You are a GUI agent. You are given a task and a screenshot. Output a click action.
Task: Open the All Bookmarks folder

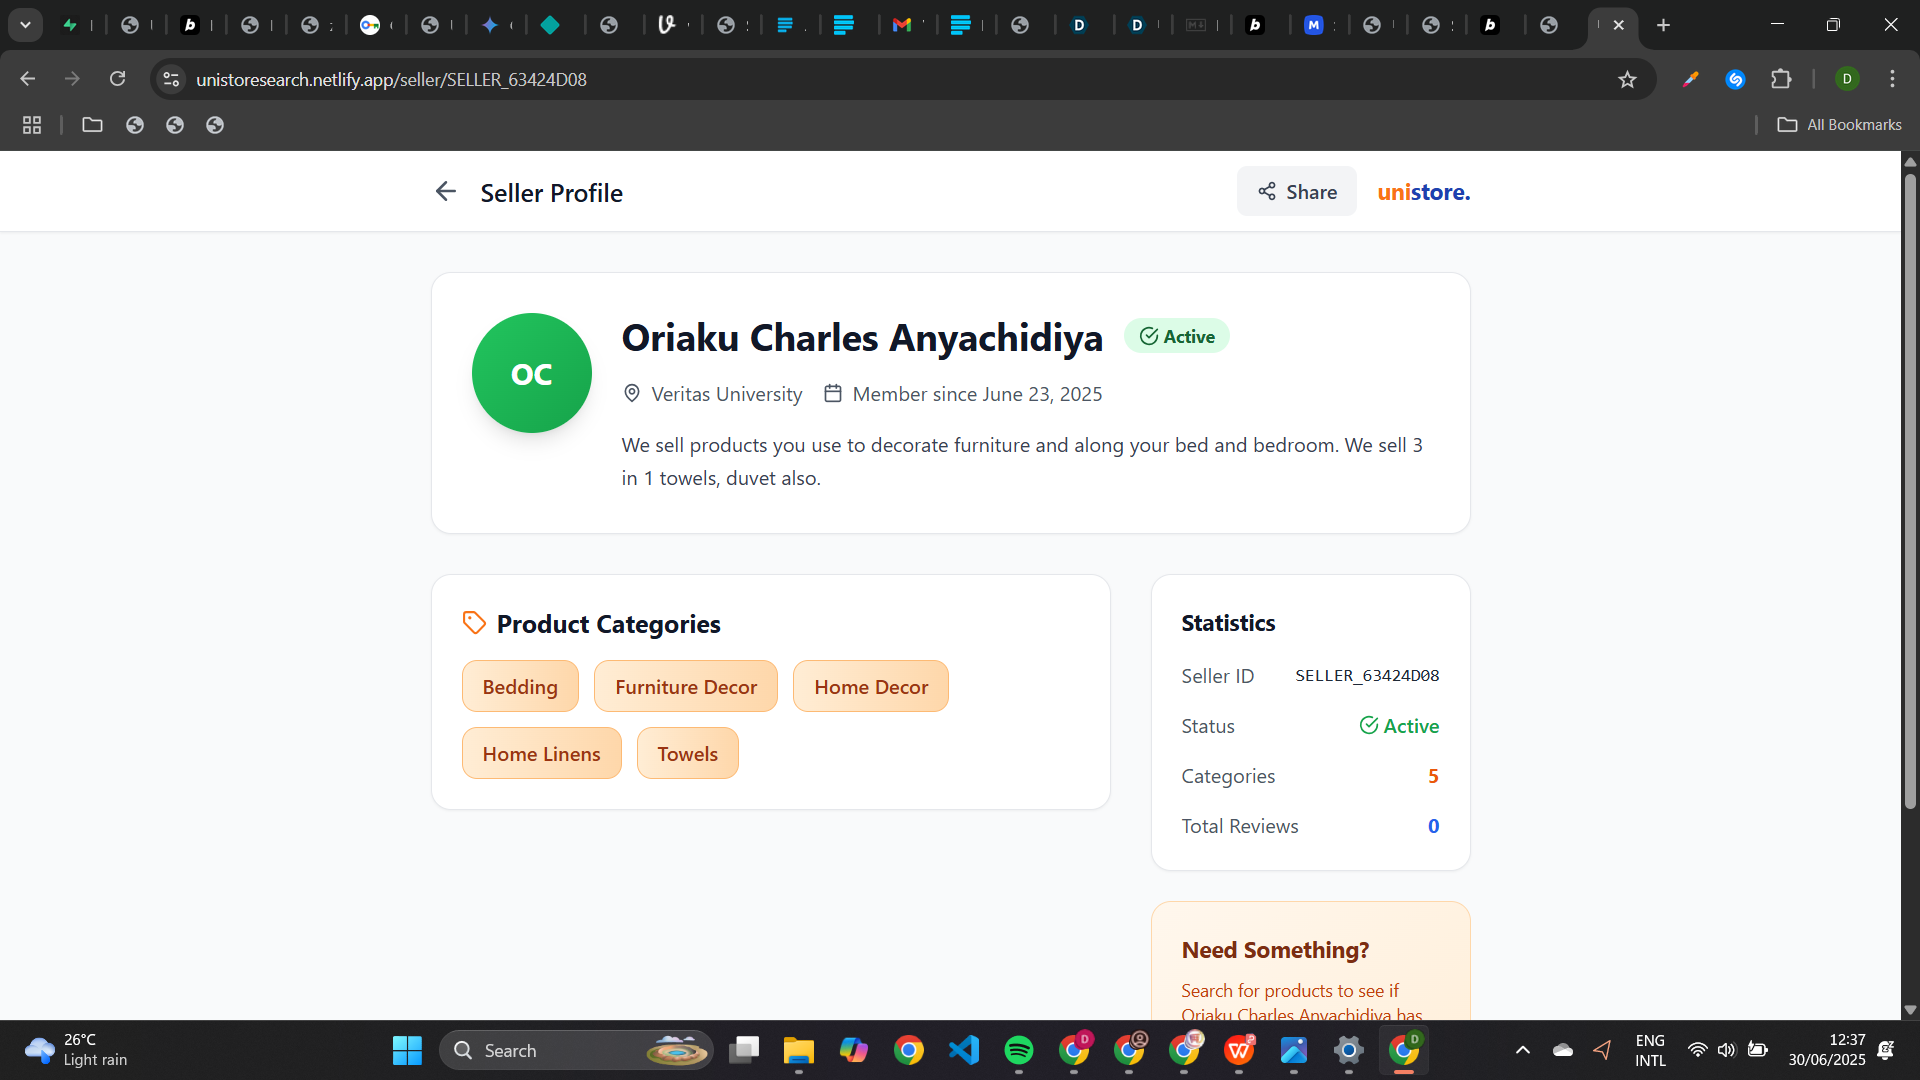[1840, 125]
